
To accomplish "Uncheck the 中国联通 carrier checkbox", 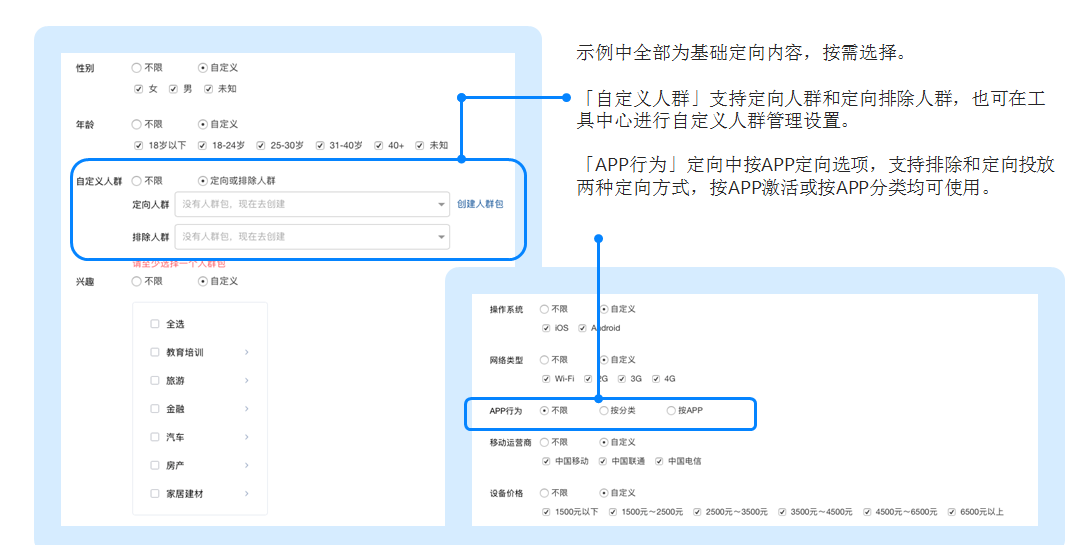I will (603, 461).
